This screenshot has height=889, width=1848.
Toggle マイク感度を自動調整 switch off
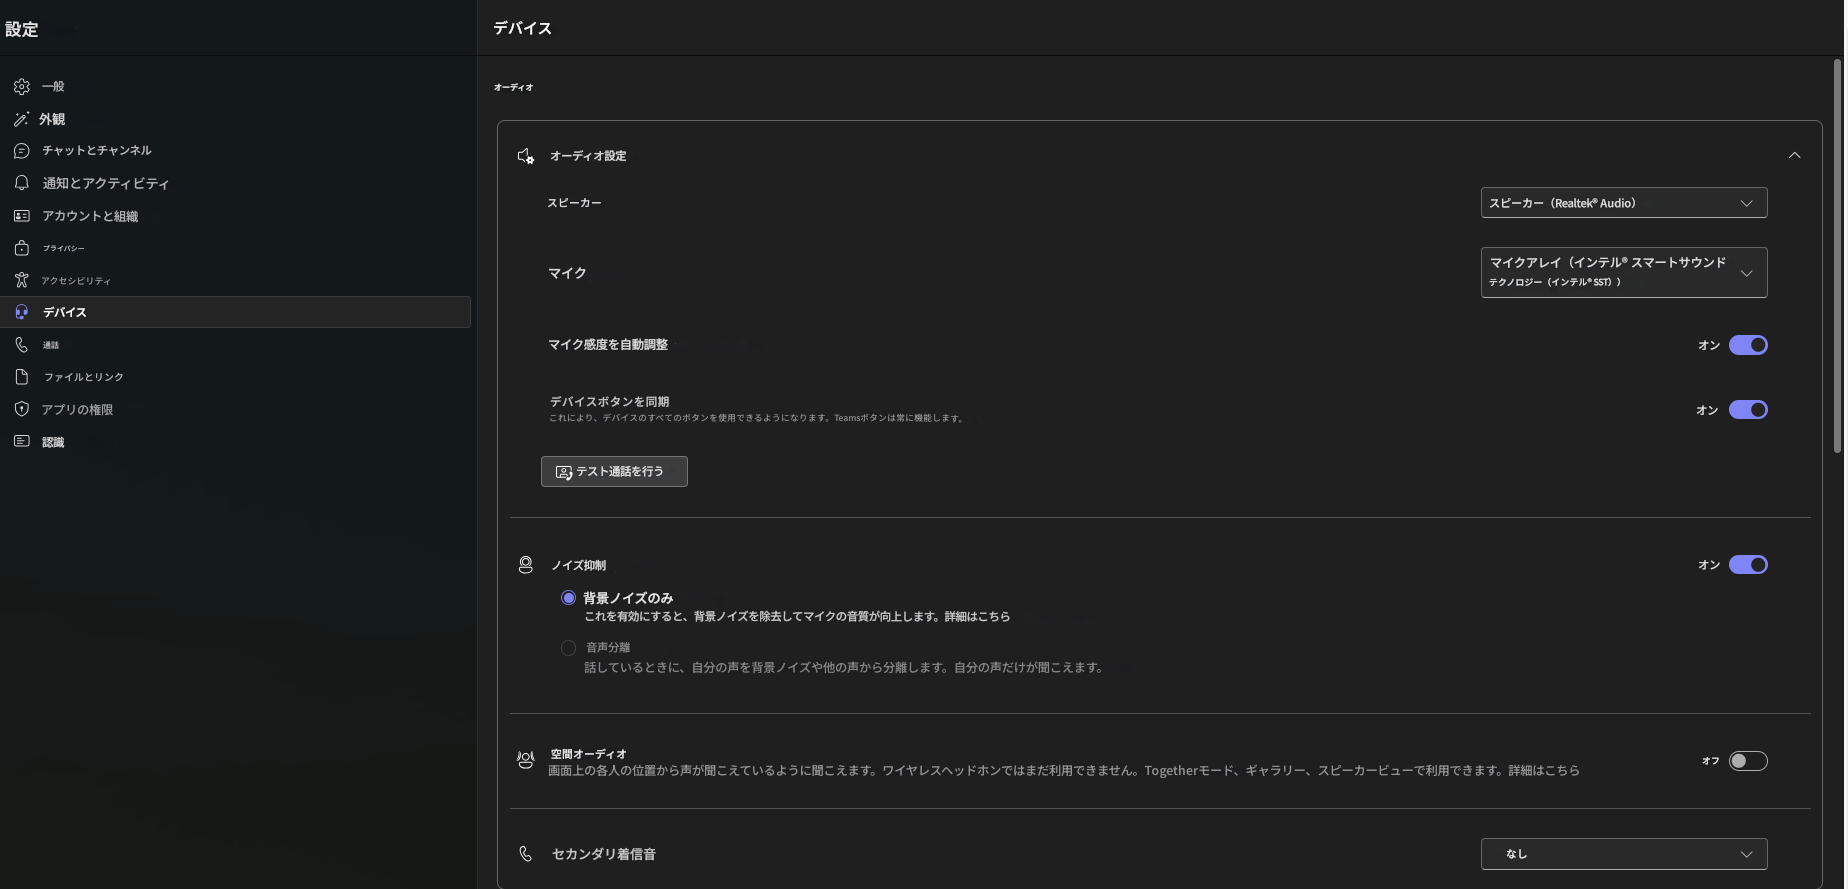pos(1748,345)
